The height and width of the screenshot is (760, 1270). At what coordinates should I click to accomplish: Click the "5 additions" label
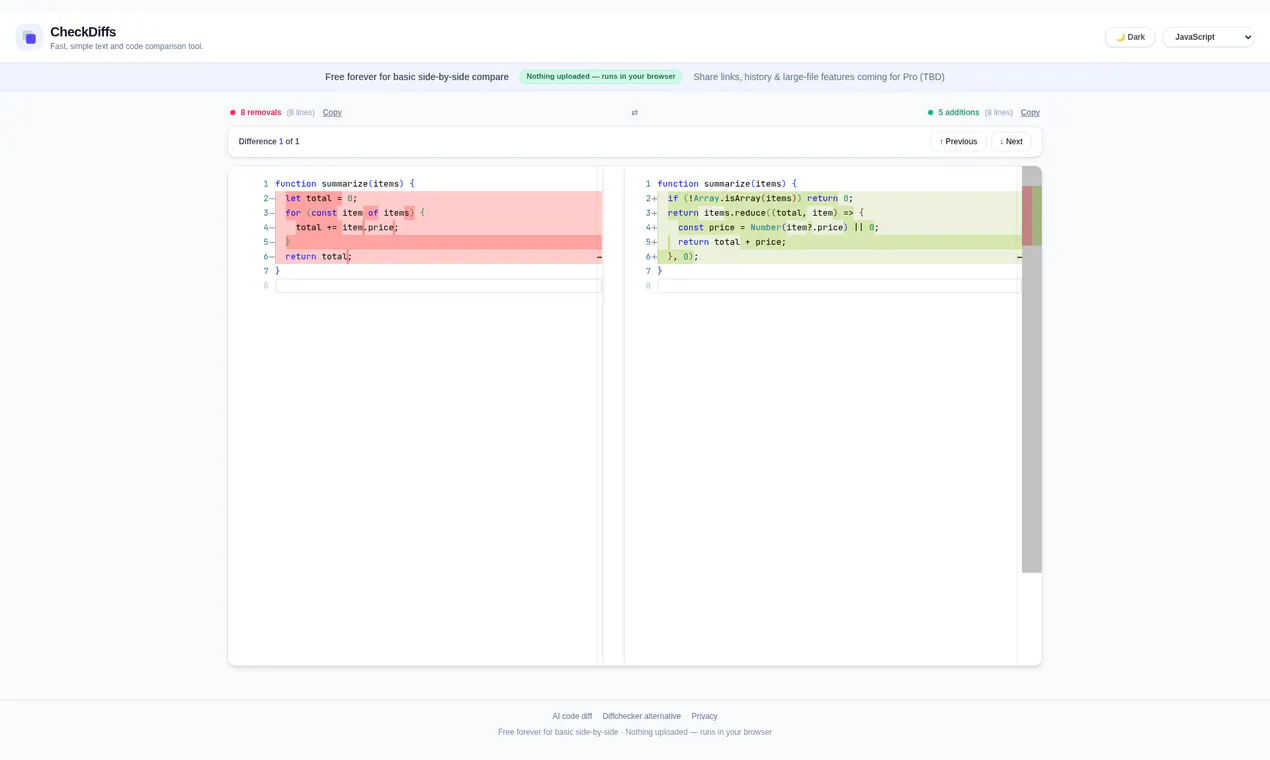pyautogui.click(x=958, y=113)
